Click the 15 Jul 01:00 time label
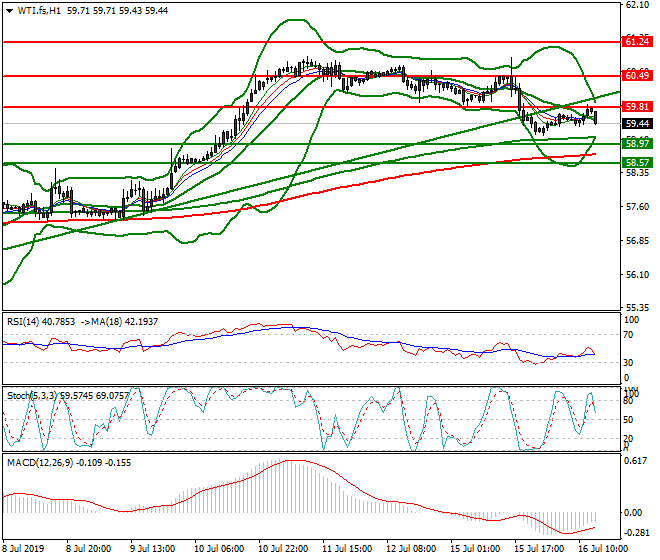660x560 pixels. pos(476,549)
